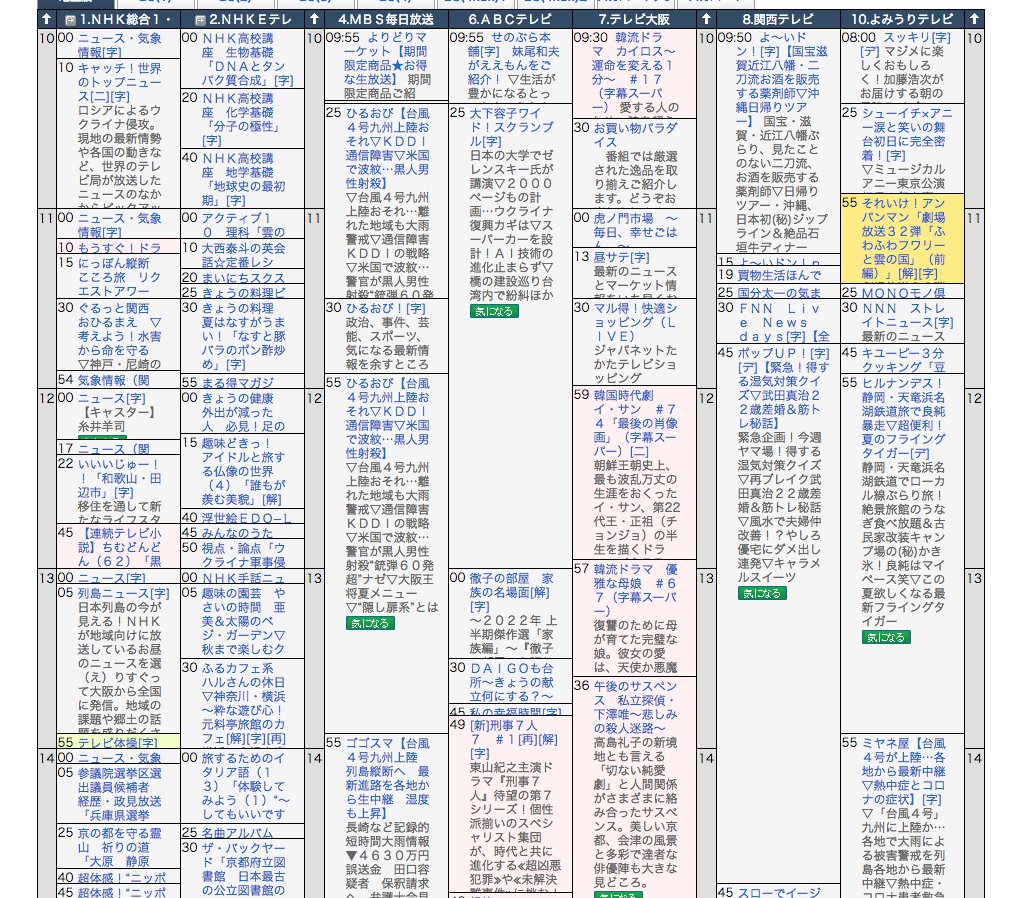Open きょうの健康 program link

click(243, 412)
